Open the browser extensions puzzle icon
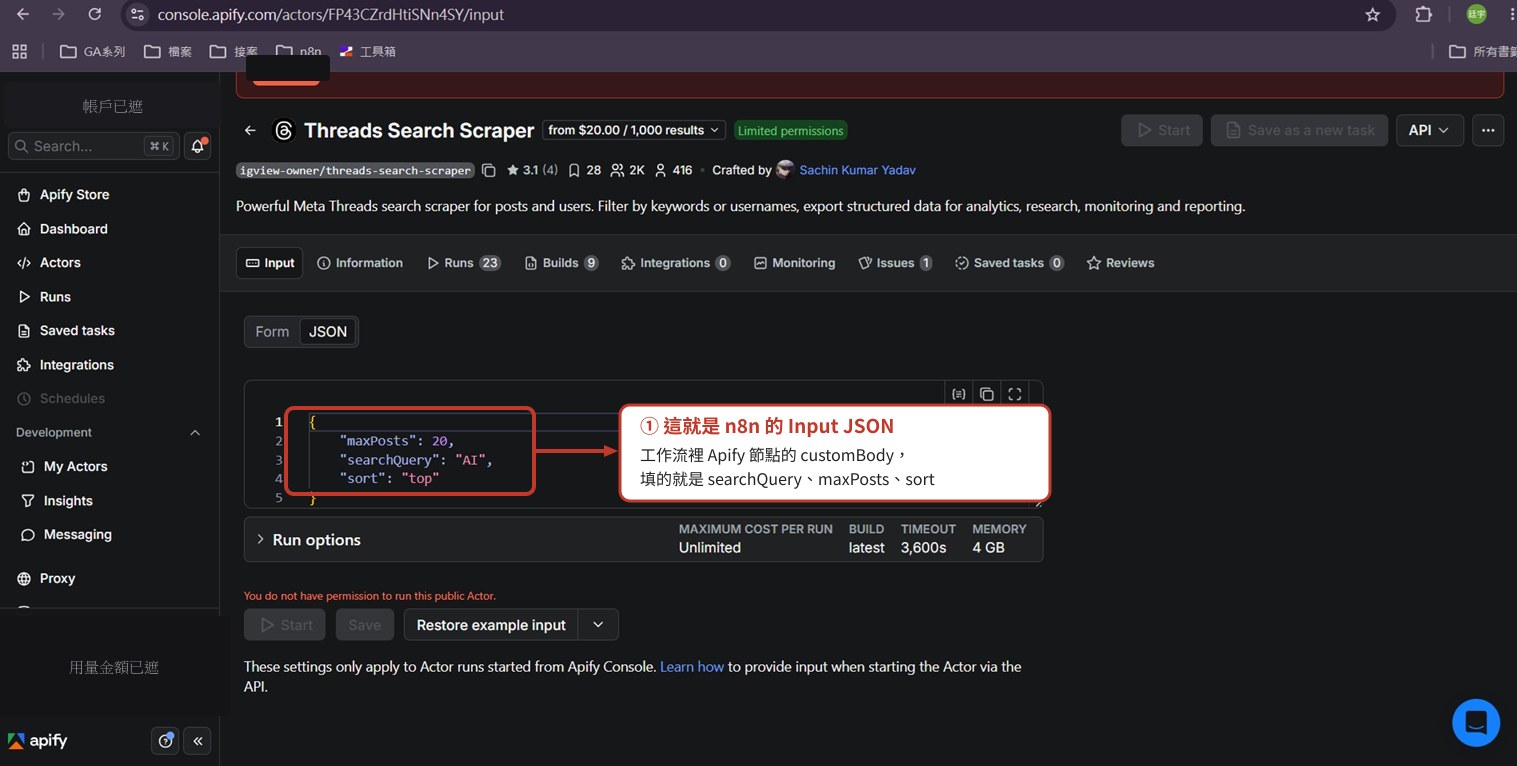This screenshot has height=766, width=1517. click(1424, 15)
